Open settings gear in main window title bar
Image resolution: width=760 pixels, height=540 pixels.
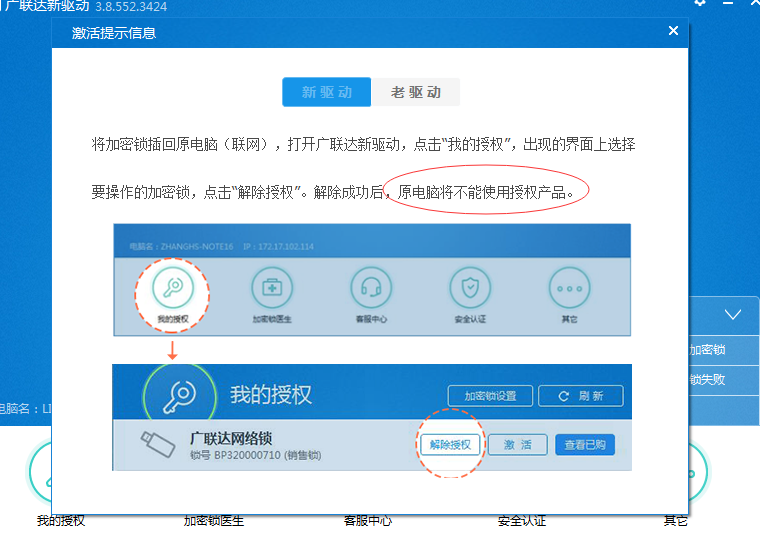coord(699,2)
